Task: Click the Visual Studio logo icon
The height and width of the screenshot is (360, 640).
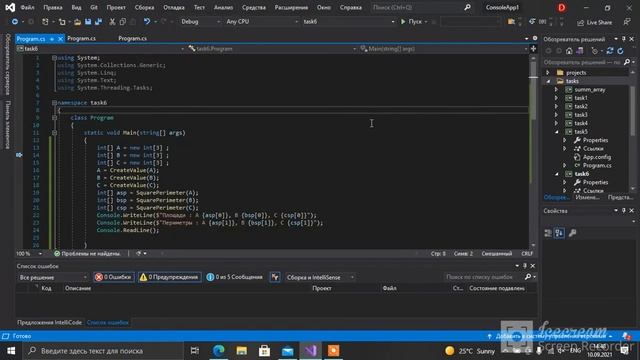Action: (10, 7)
